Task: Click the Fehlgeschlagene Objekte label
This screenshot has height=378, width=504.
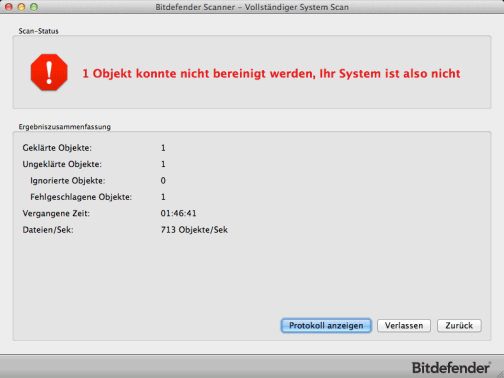Action: [x=81, y=197]
